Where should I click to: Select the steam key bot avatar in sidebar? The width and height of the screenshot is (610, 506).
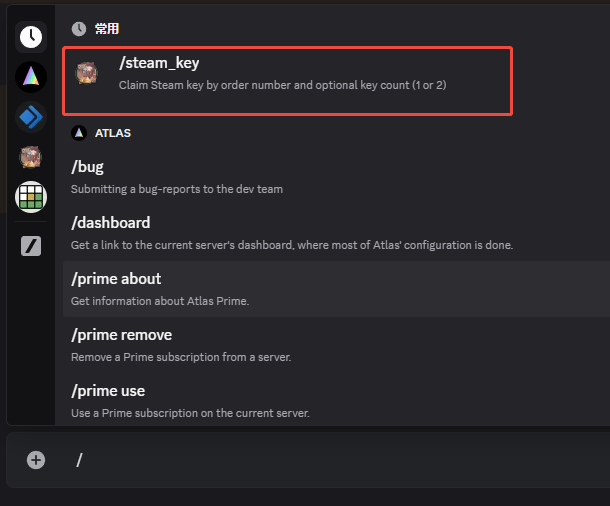coord(31,157)
